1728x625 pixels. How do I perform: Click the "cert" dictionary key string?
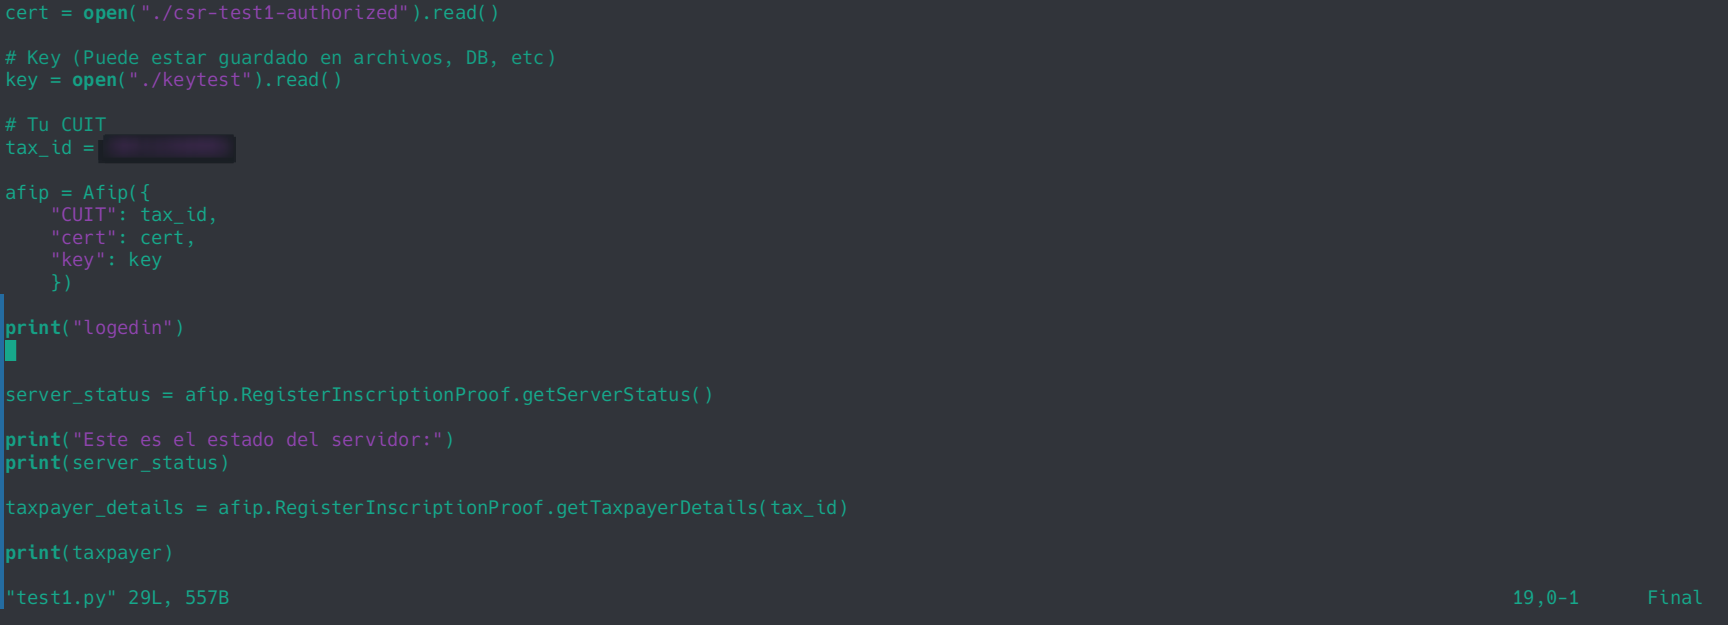click(x=83, y=238)
